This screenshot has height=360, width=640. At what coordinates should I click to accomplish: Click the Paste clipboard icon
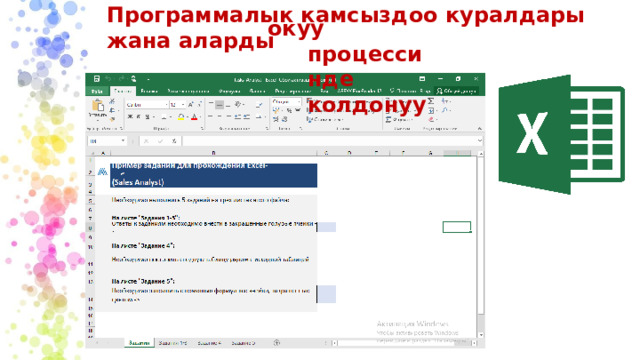pyautogui.click(x=98, y=106)
